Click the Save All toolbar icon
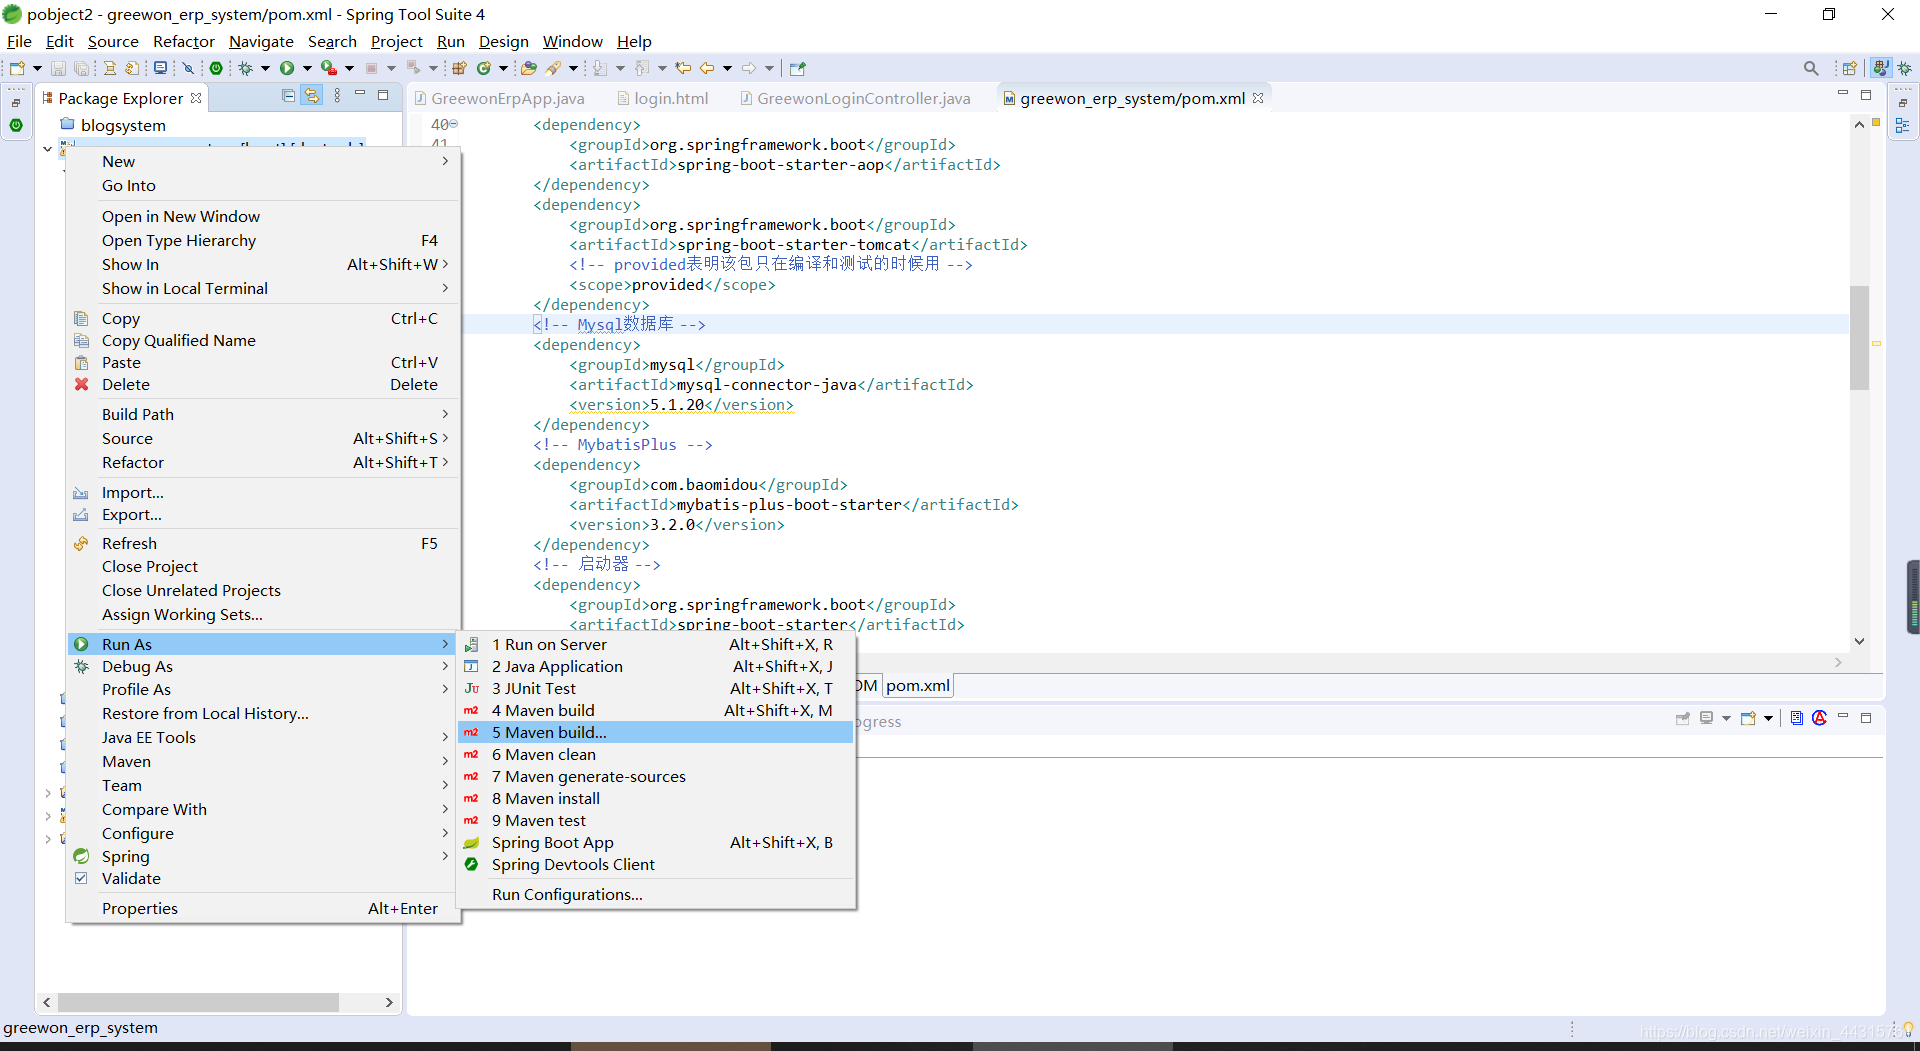1920x1051 pixels. [x=81, y=67]
